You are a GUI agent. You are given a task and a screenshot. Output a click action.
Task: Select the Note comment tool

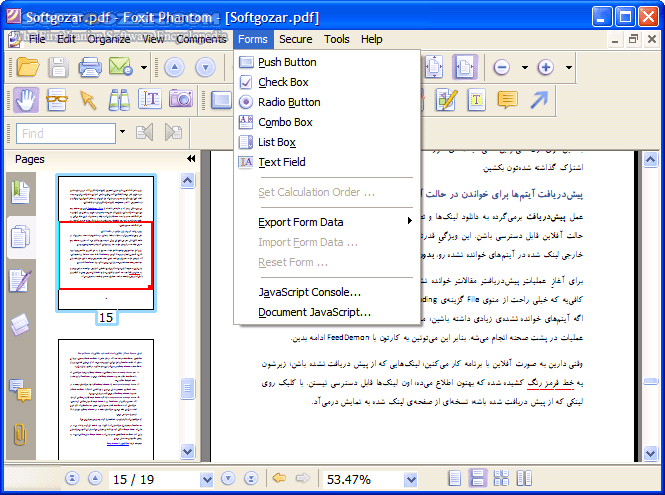508,100
